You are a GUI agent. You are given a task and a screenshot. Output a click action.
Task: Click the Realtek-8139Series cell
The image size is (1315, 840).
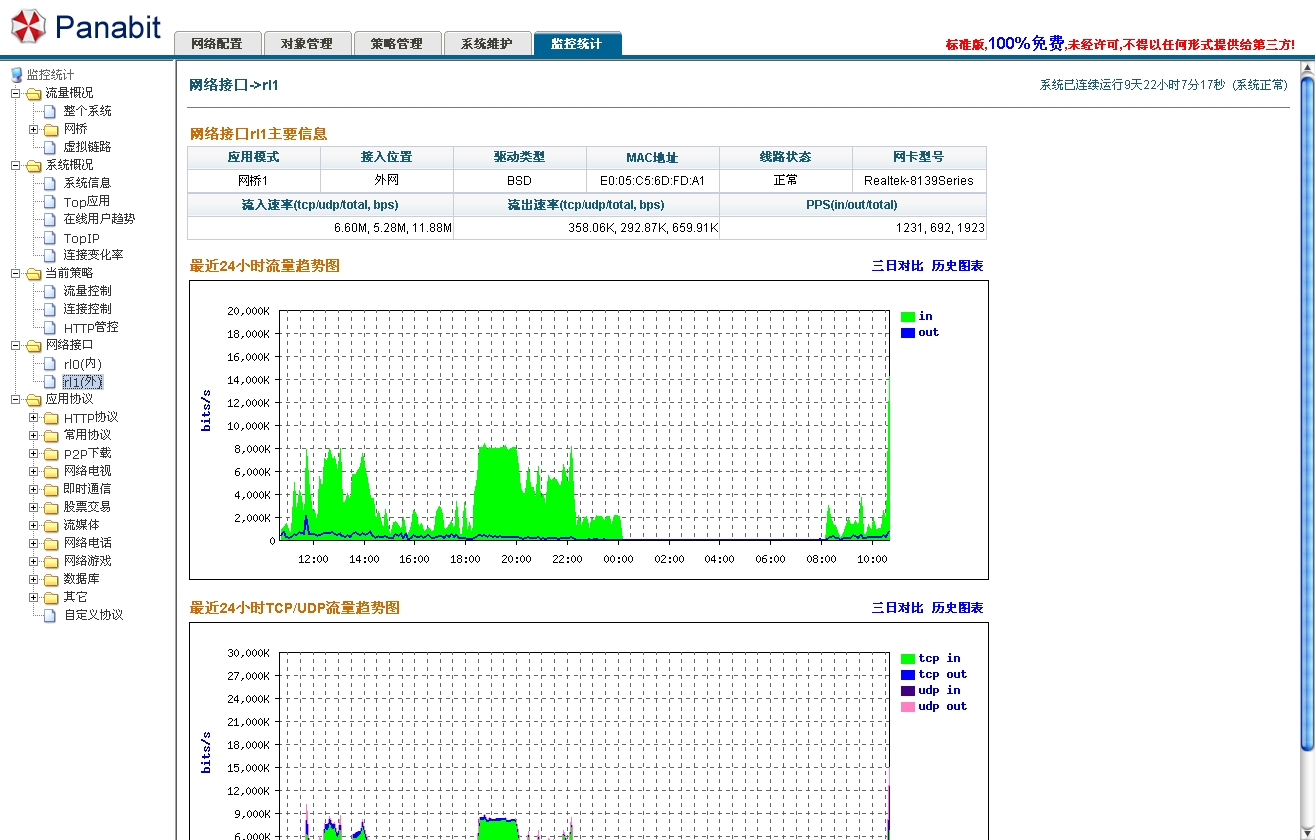point(919,181)
